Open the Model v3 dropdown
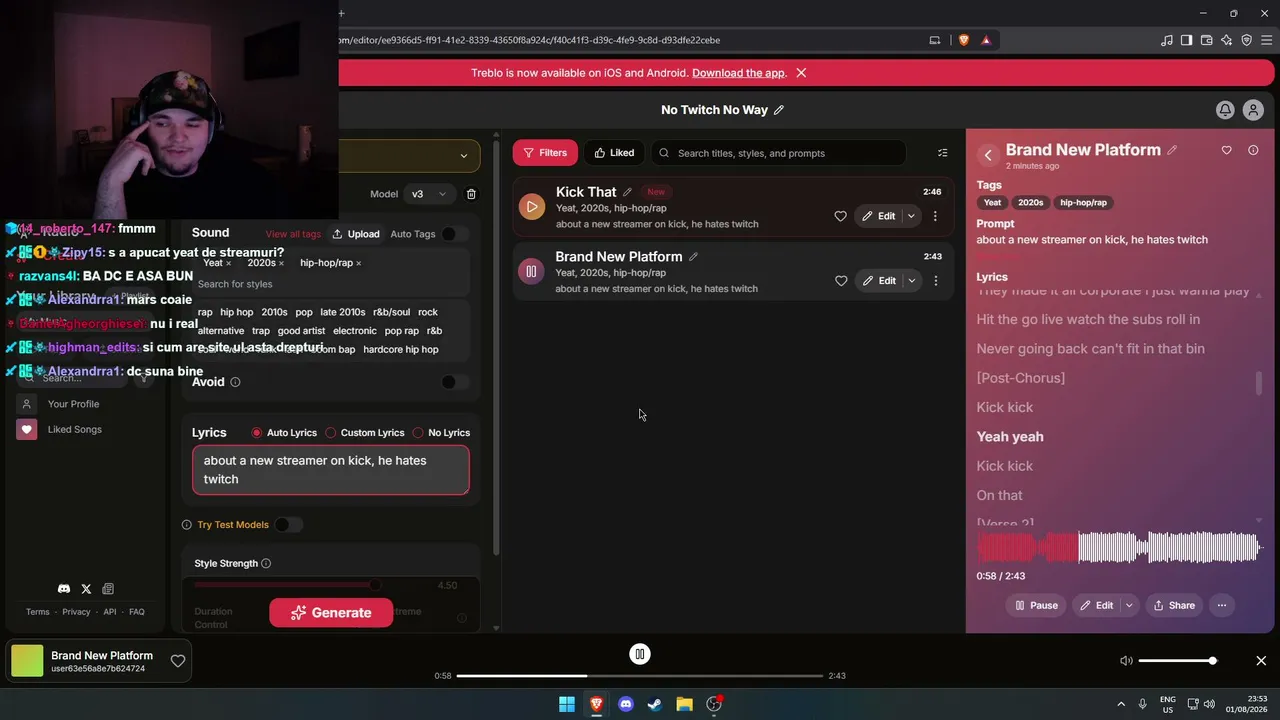This screenshot has height=720, width=1280. coord(429,194)
